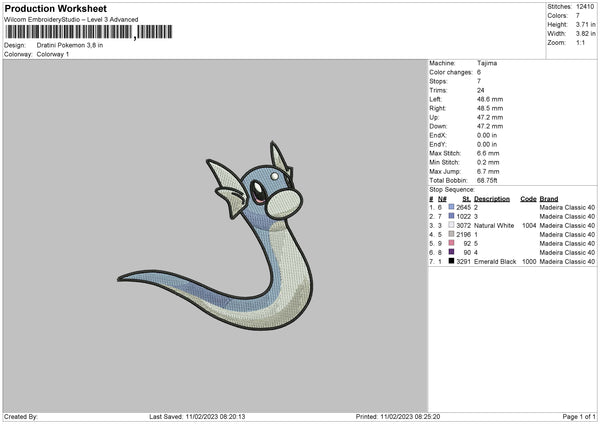Screen dimensions: 600x424
Task: Click the Page 1 of 1 footer label
Action: coord(579,416)
